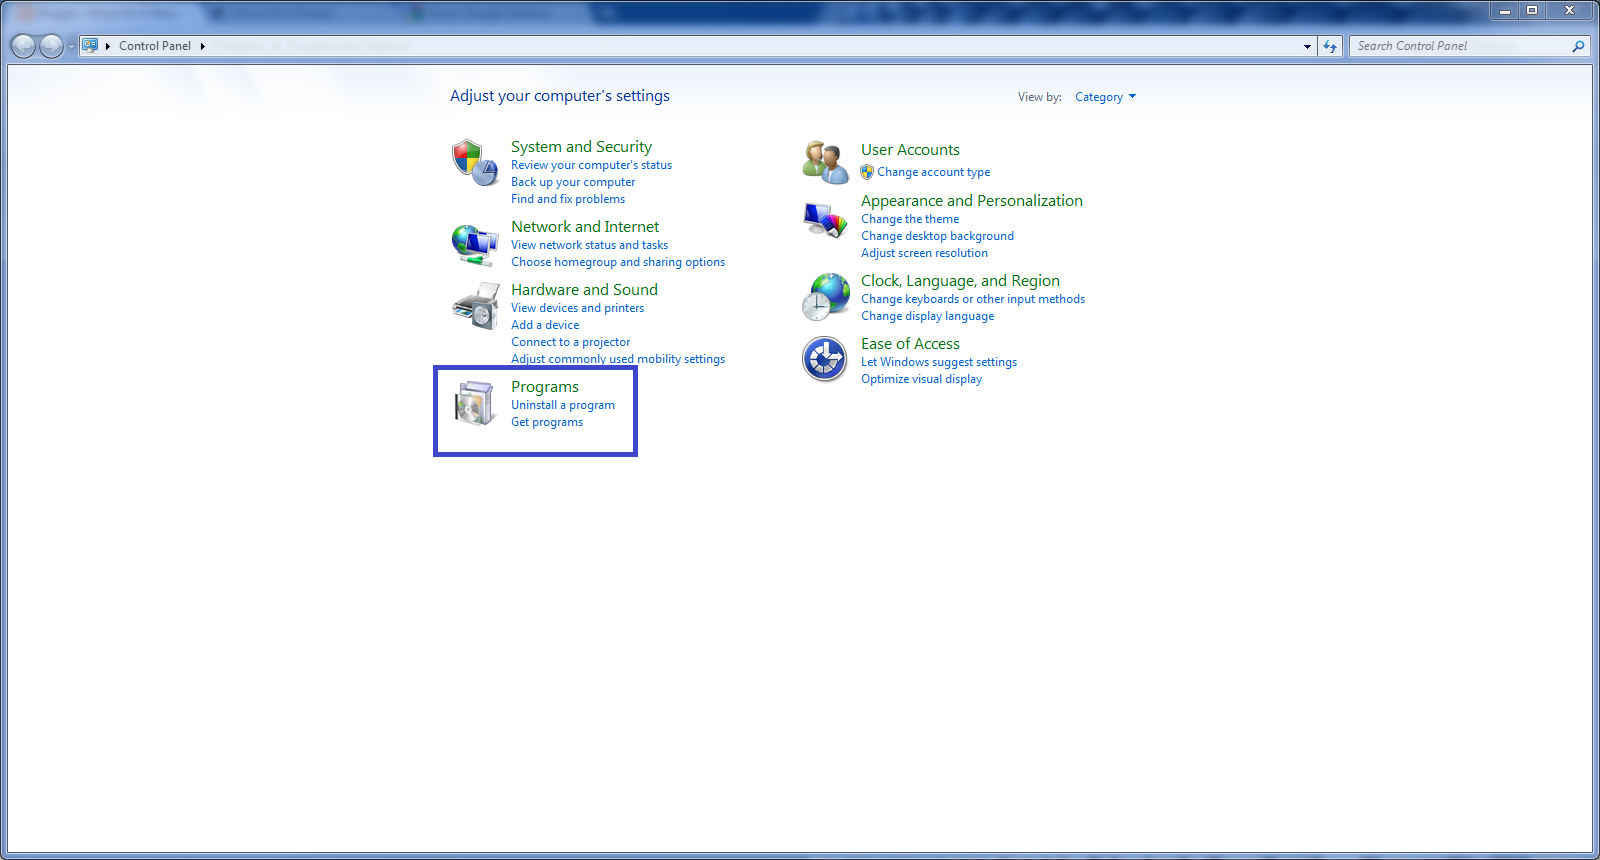
Task: Click Change display language
Action: 927,316
